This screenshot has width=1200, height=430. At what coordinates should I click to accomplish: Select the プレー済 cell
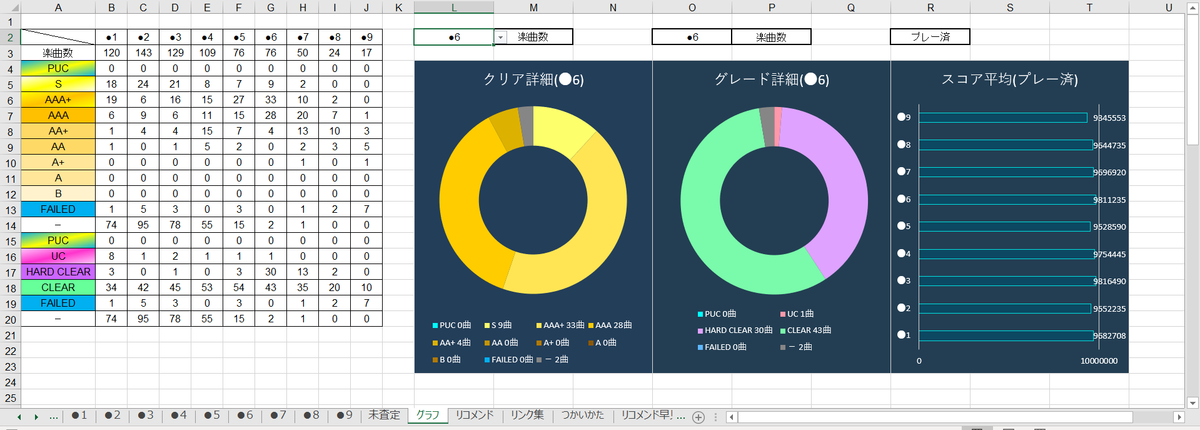[x=930, y=37]
